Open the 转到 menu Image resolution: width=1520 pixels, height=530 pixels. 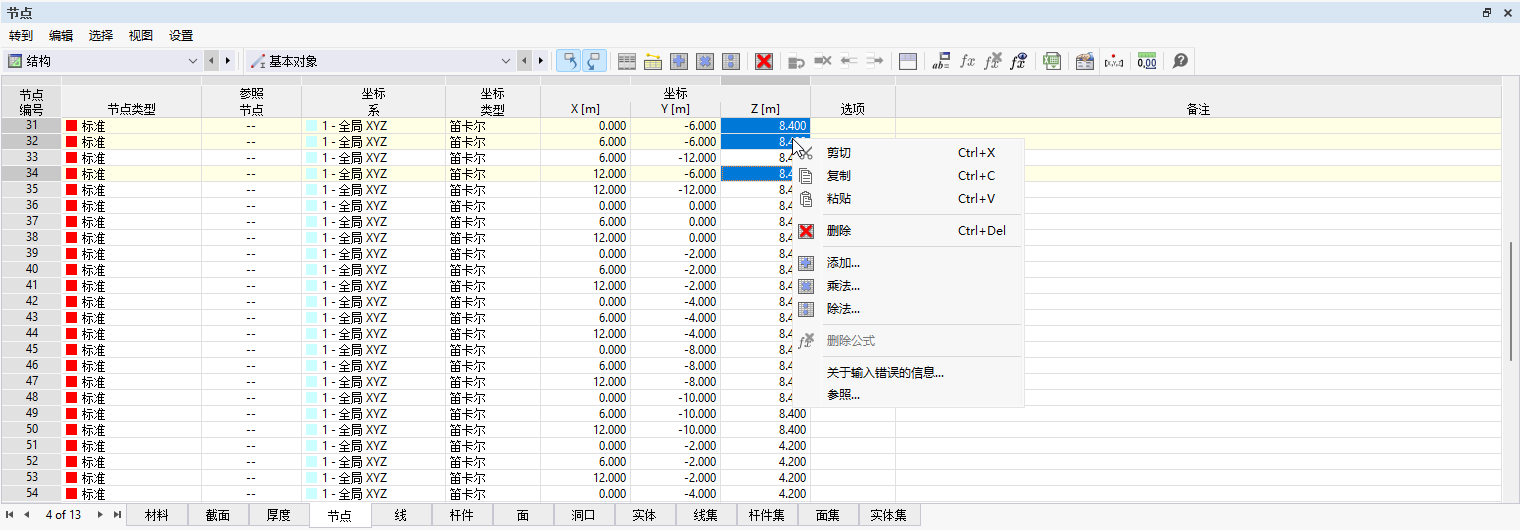coord(21,35)
